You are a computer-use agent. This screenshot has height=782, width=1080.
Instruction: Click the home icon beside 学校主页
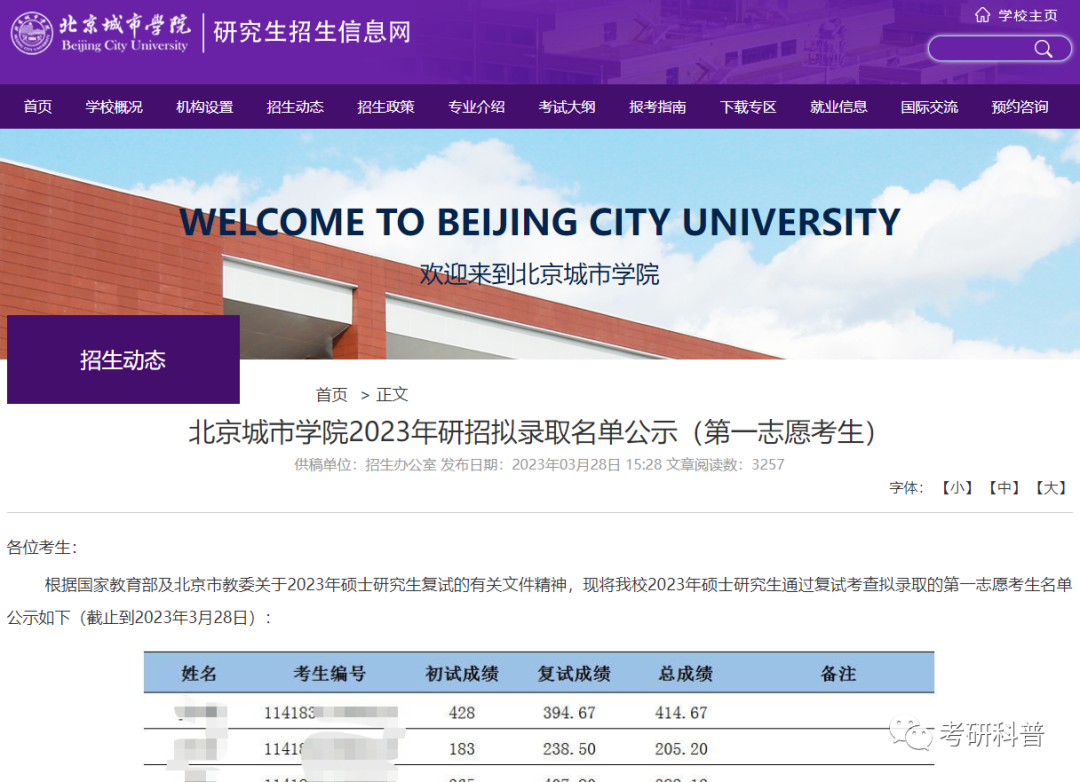983,15
